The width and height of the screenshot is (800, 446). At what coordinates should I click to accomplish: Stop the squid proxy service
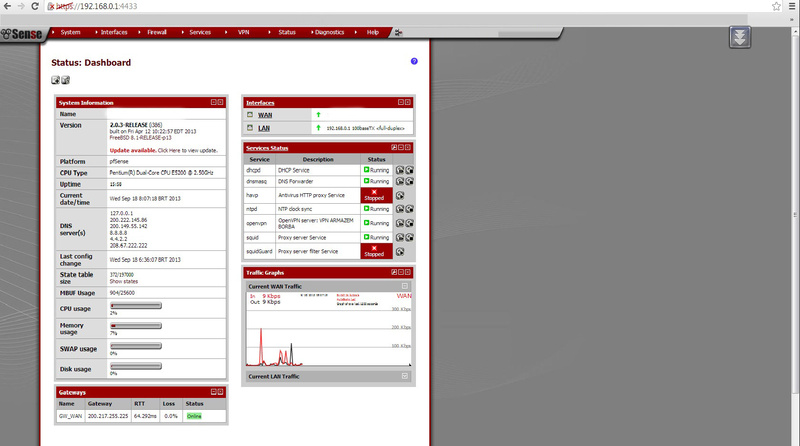pos(409,237)
